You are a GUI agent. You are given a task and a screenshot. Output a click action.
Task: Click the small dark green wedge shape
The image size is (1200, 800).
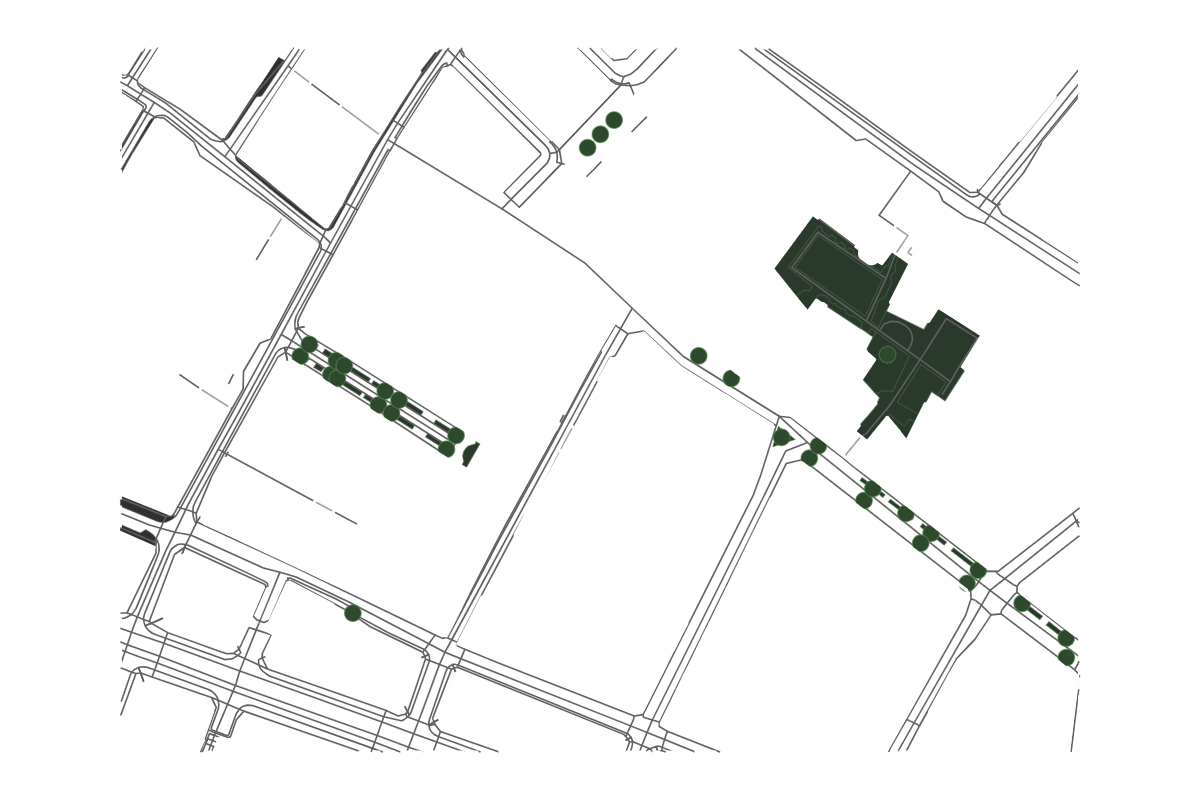tap(471, 454)
